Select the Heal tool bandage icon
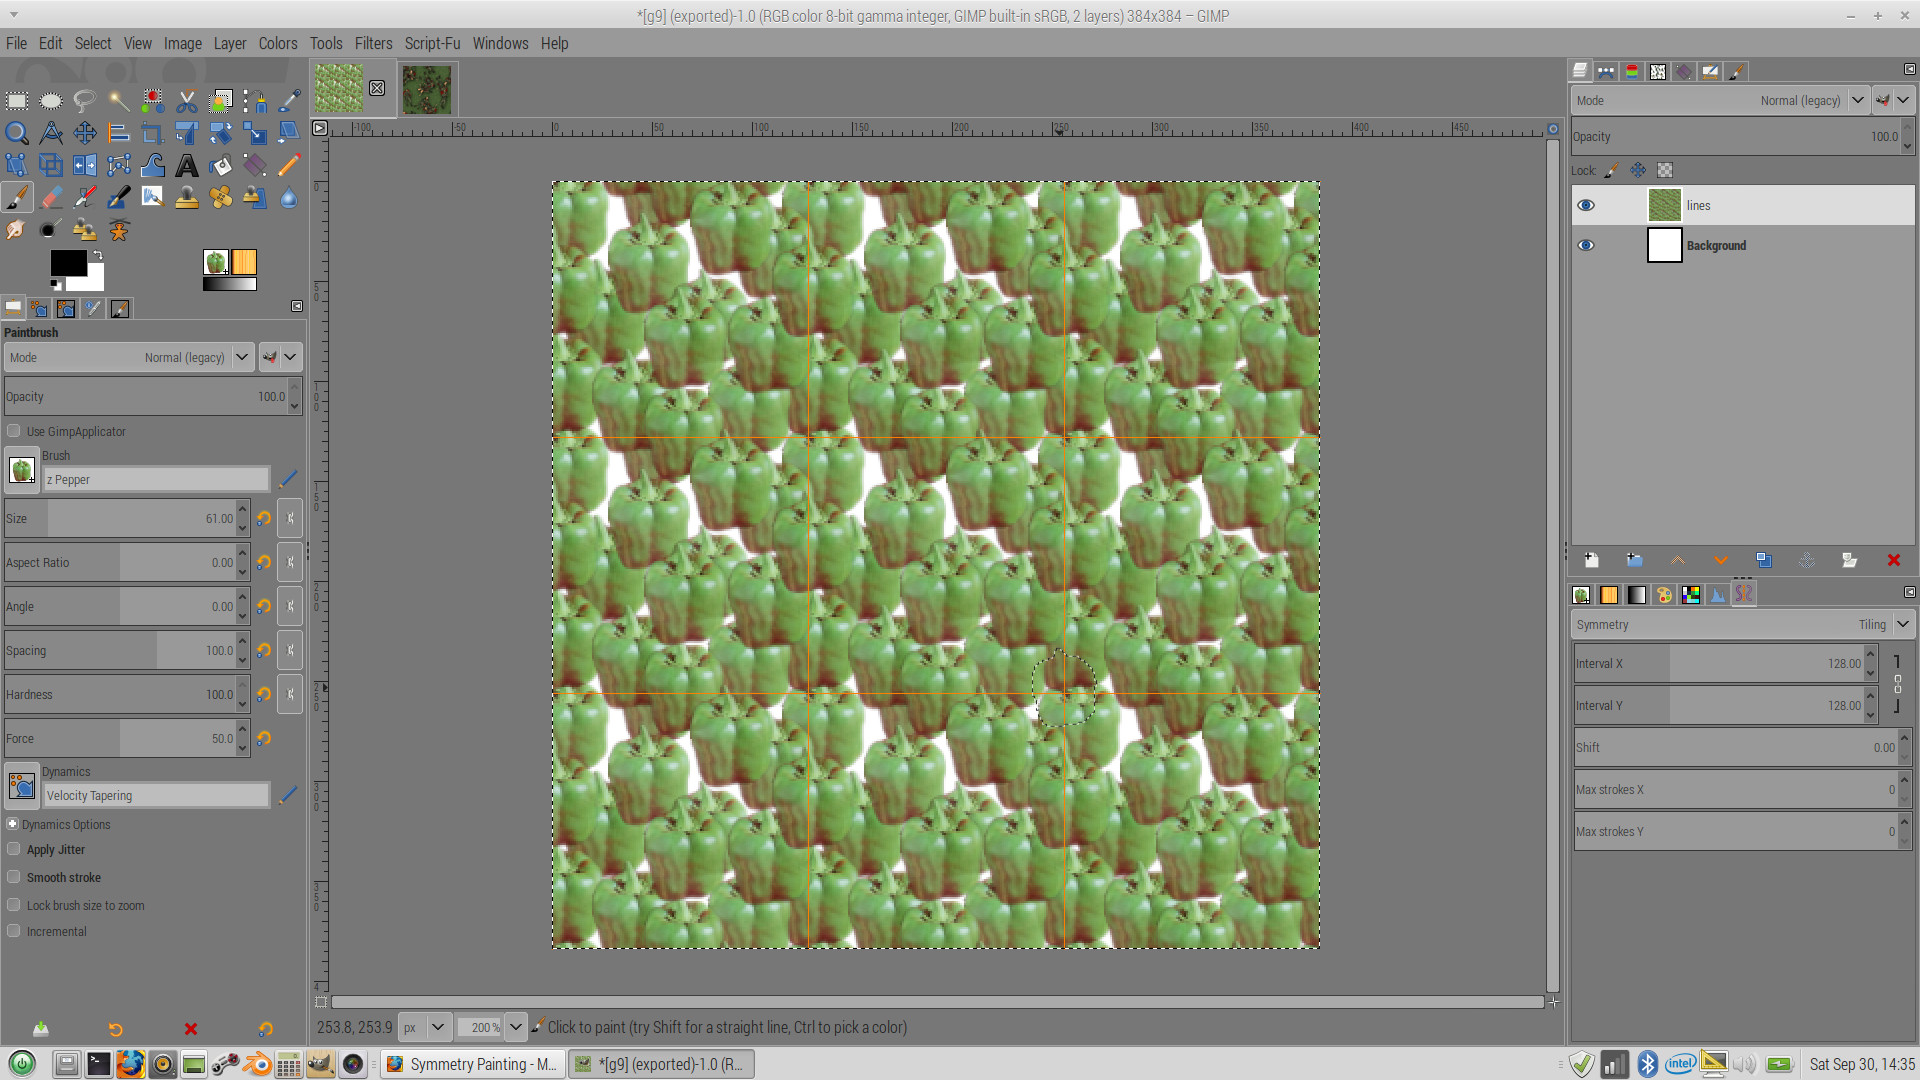 pos(220,198)
